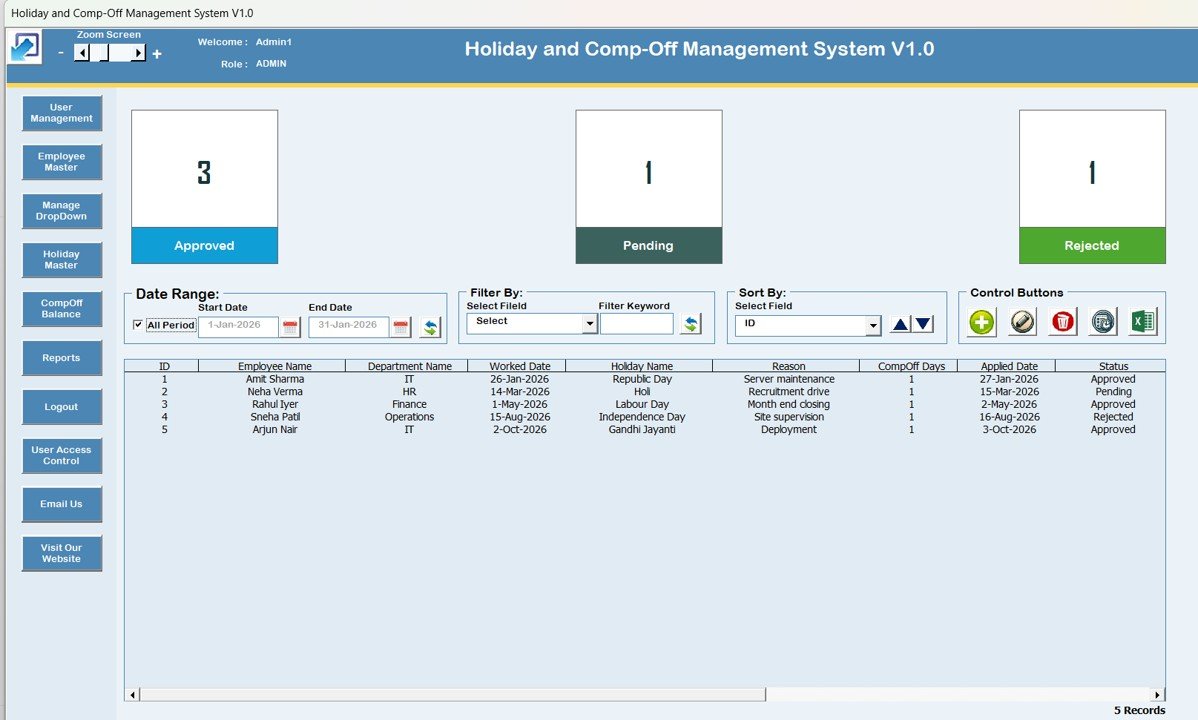This screenshot has width=1198, height=720.
Task: Click the application logo at top left
Action: click(23, 47)
